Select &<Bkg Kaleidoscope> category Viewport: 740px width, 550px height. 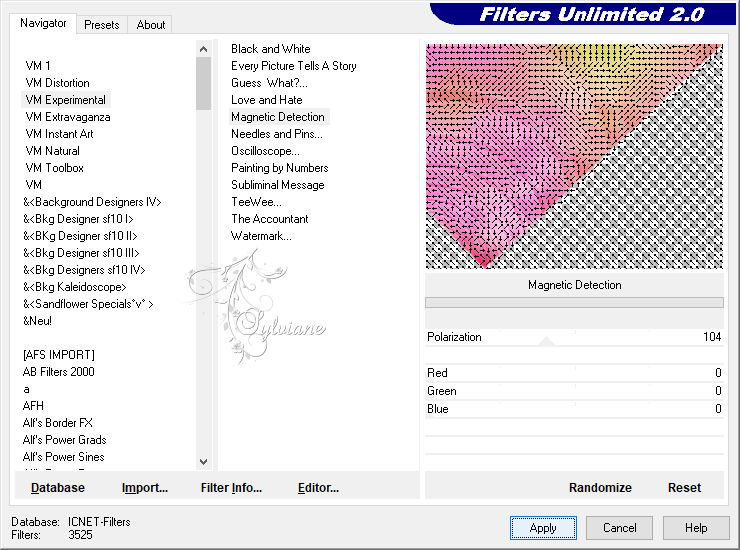[75, 287]
